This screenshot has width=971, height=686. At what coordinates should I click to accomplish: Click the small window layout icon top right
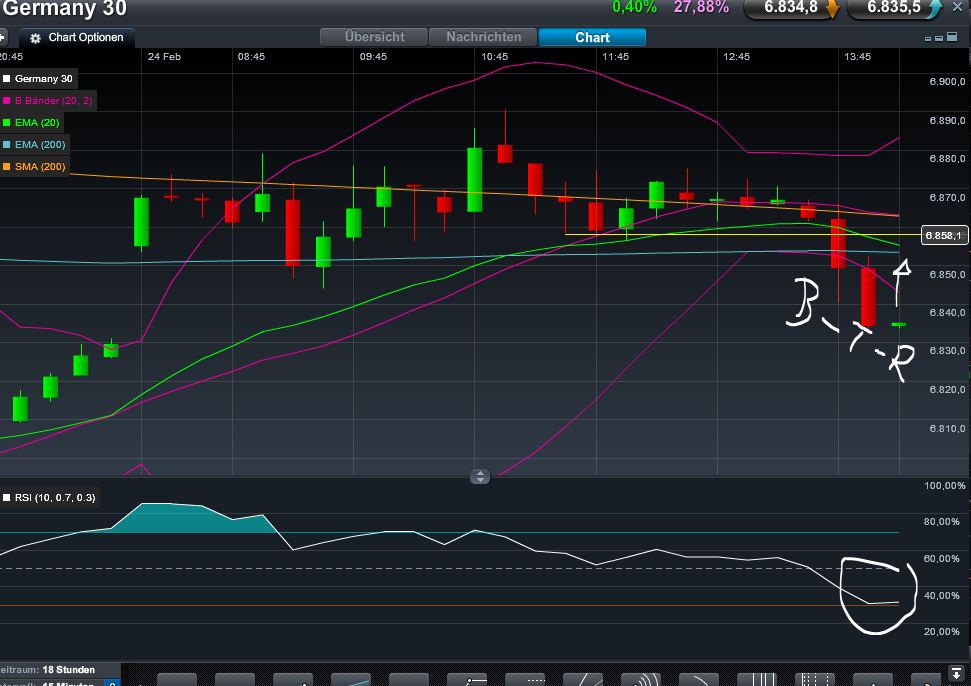[928, 38]
